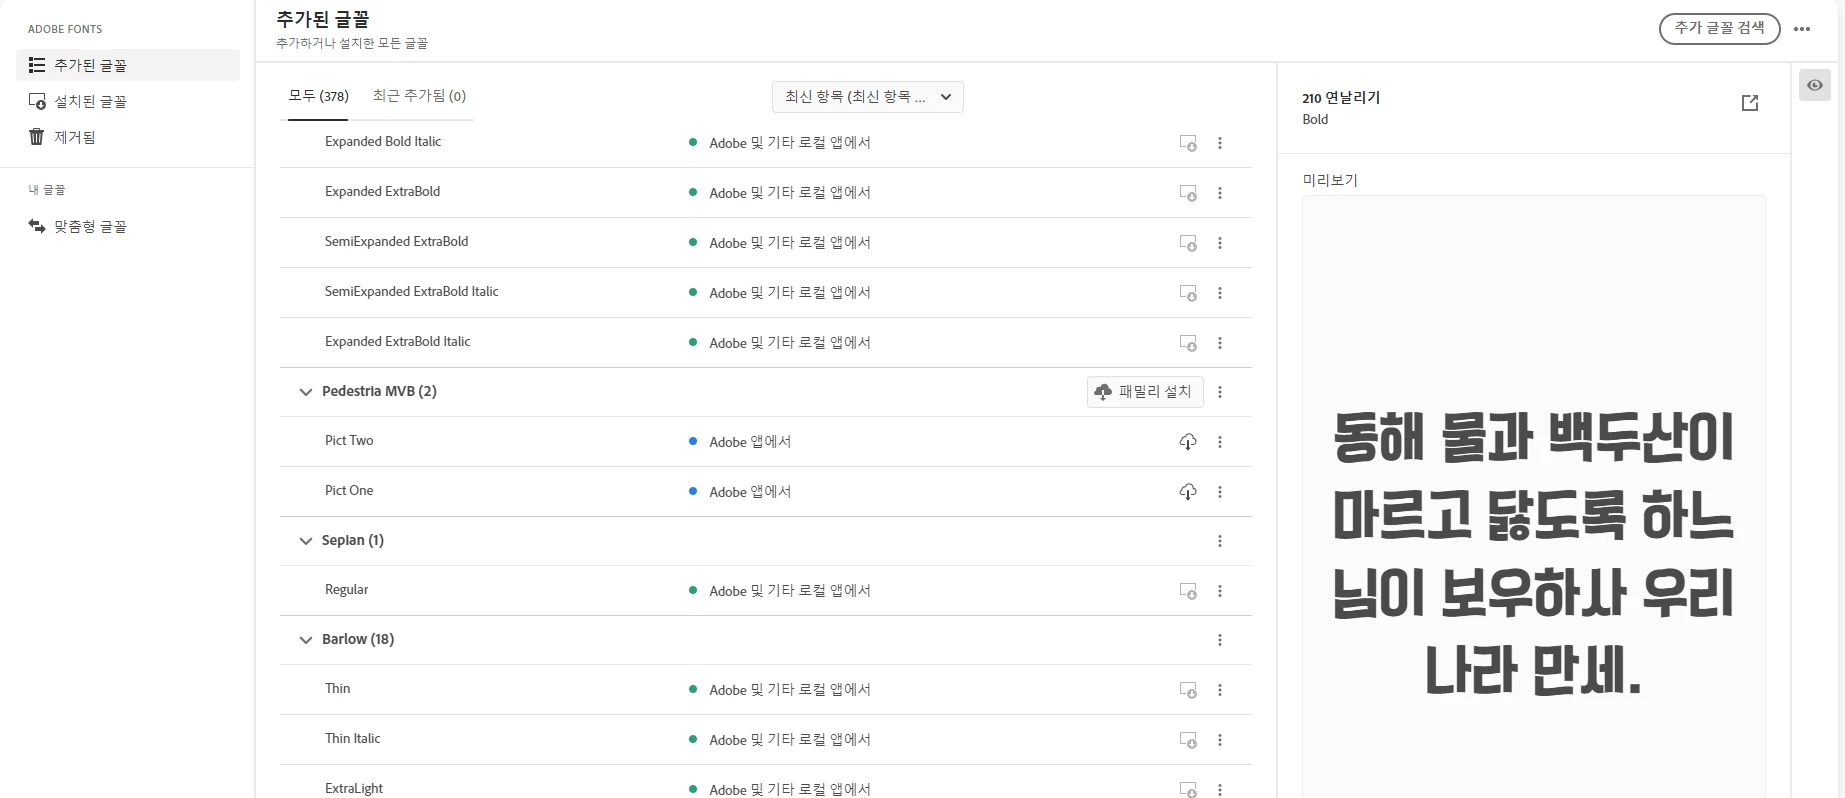
Task: Open more options for Pict Two
Action: coord(1220,442)
